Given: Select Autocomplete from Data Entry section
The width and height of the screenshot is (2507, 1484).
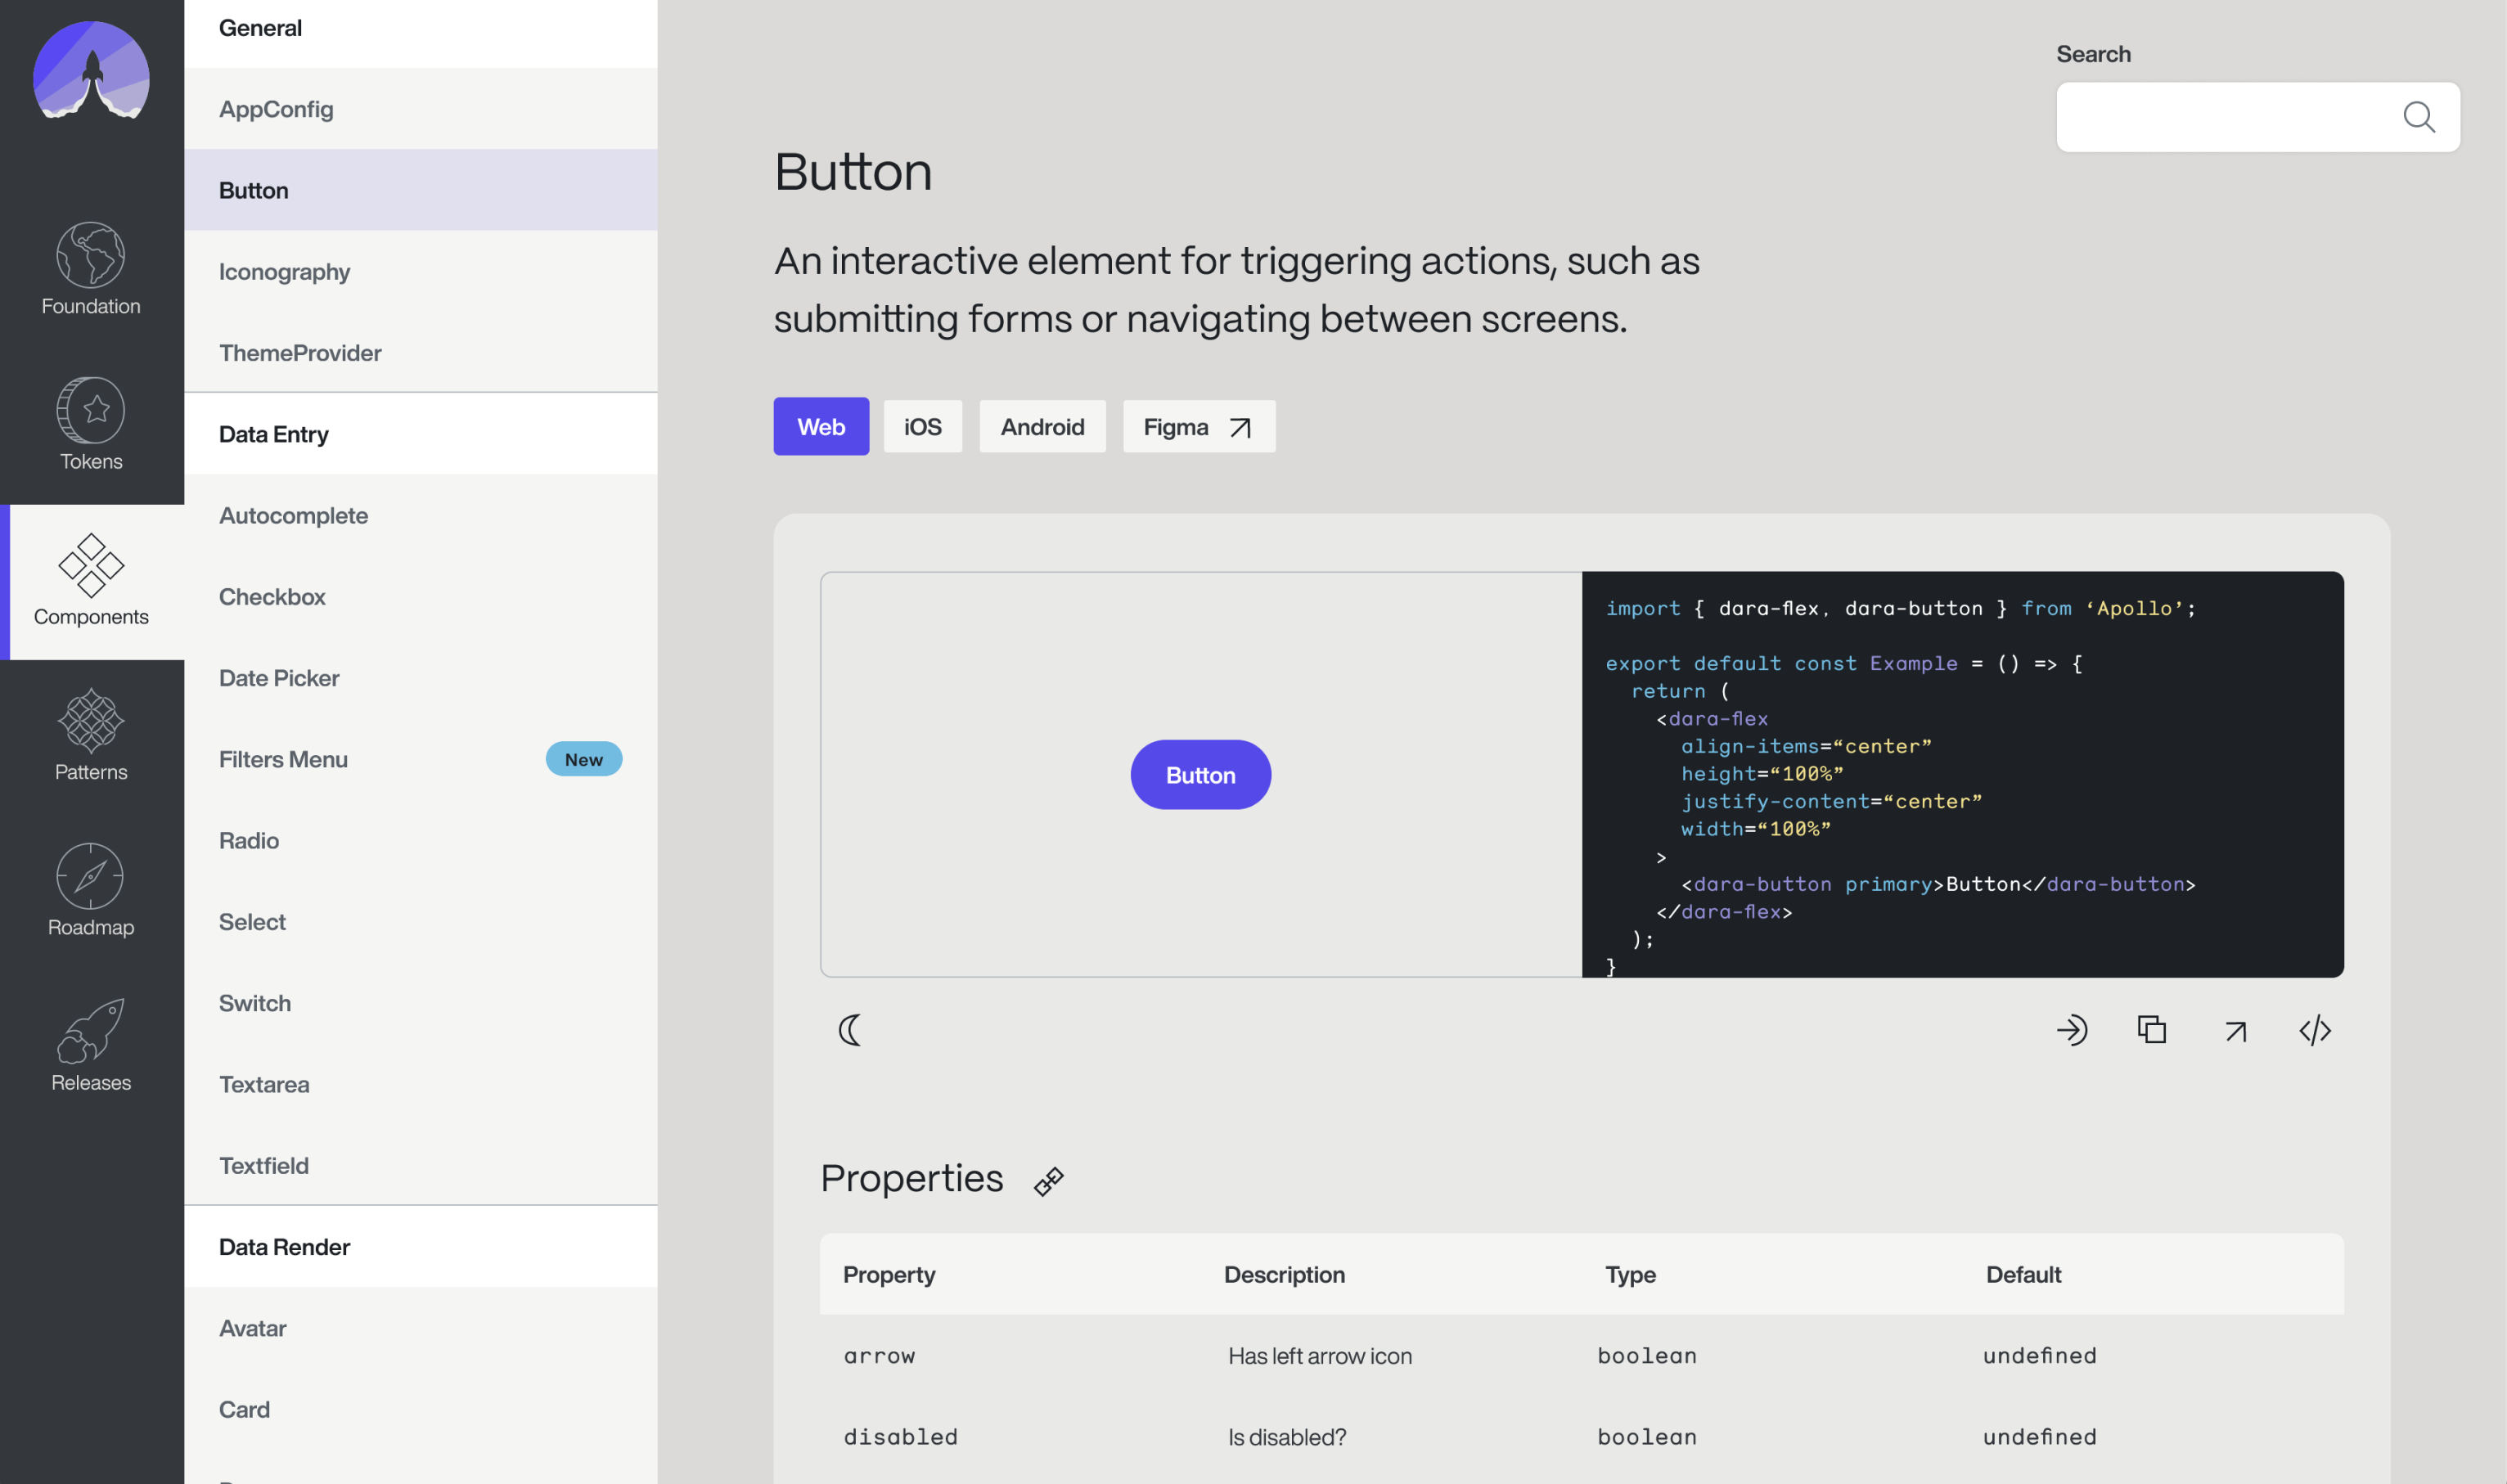Looking at the screenshot, I should 293,514.
